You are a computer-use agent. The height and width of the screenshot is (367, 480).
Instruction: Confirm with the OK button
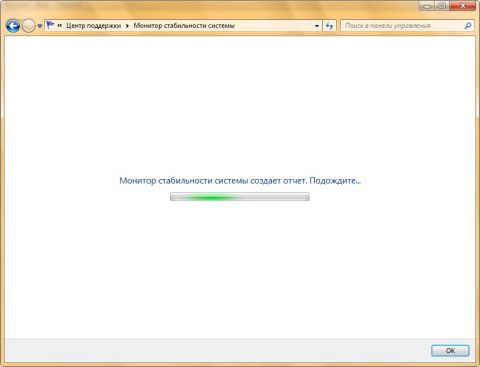pos(450,351)
